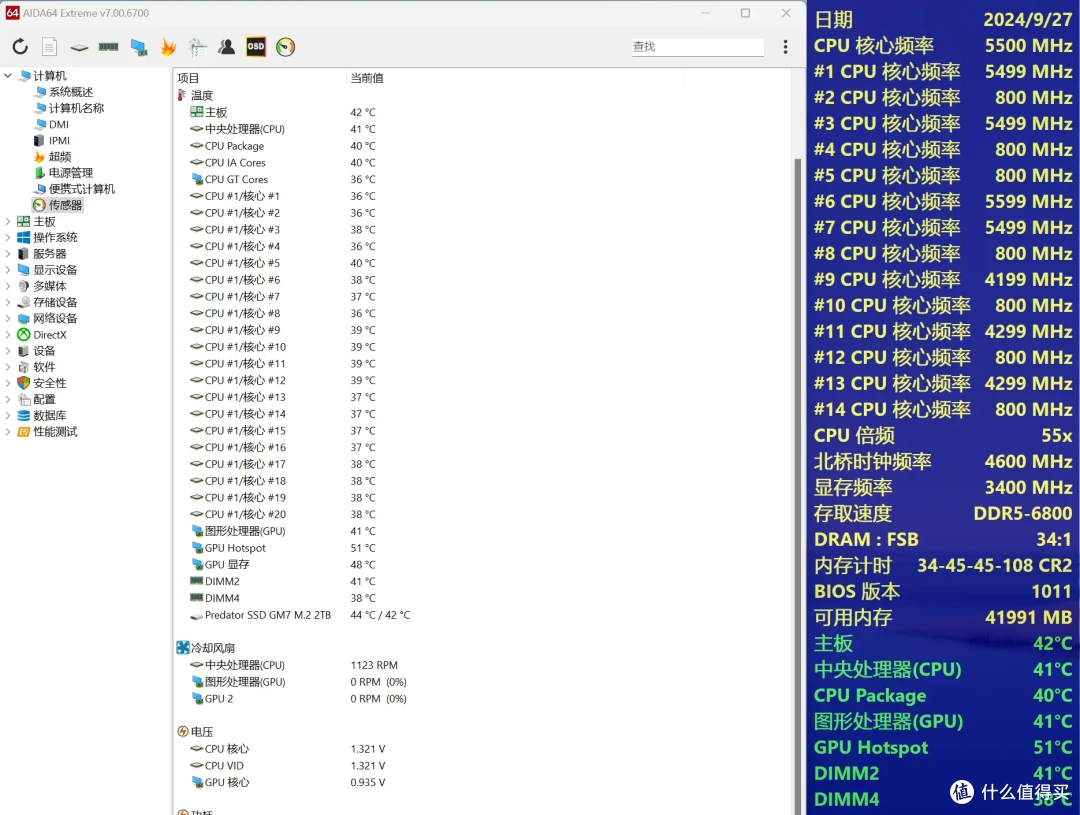Select 计算机名称 in the tree
1080x815 pixels.
click(x=70, y=108)
